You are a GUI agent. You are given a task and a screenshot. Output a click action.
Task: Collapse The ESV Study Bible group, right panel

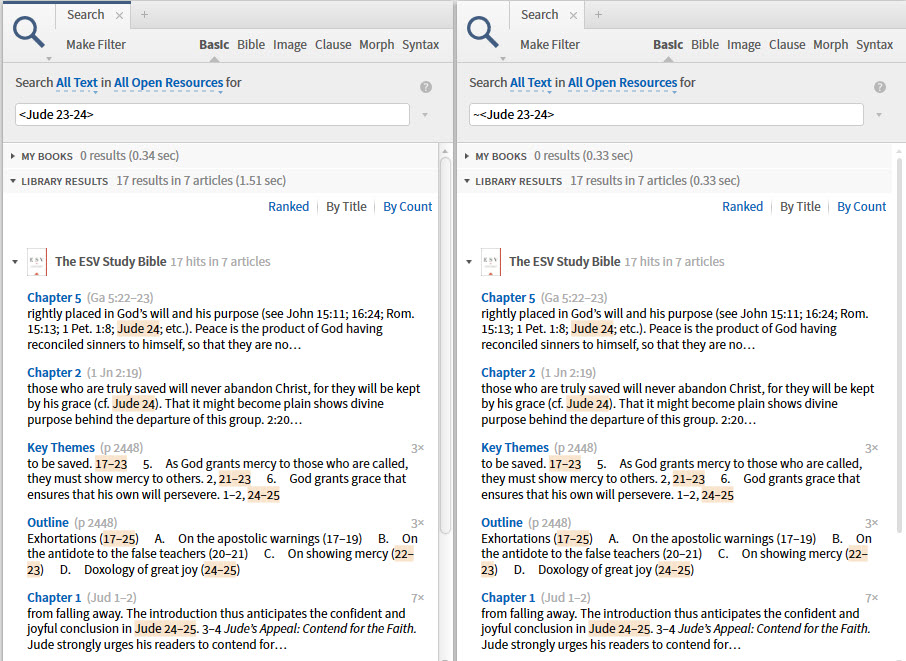coord(469,262)
